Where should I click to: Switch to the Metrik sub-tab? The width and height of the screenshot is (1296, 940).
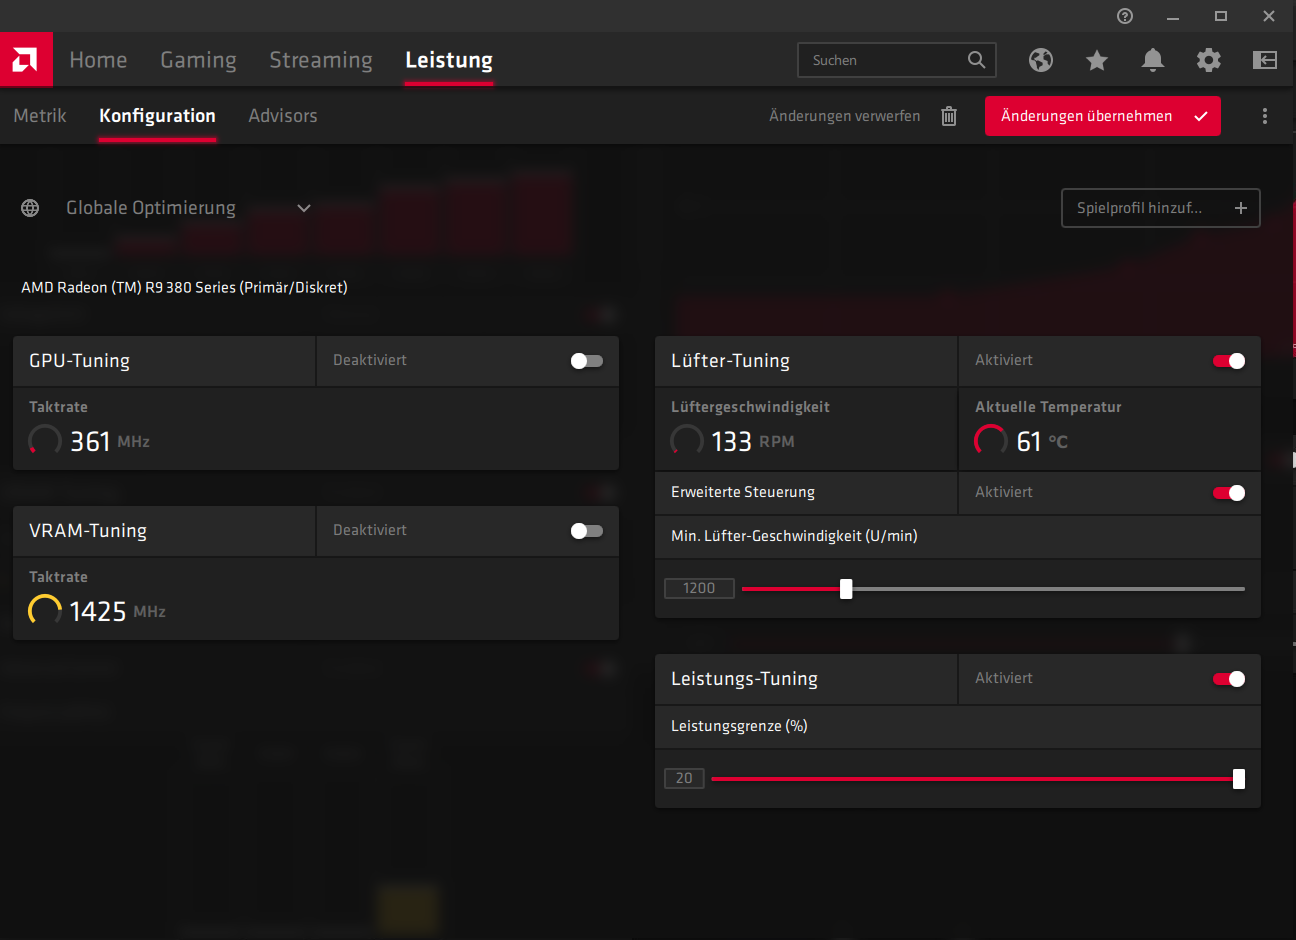click(x=40, y=116)
